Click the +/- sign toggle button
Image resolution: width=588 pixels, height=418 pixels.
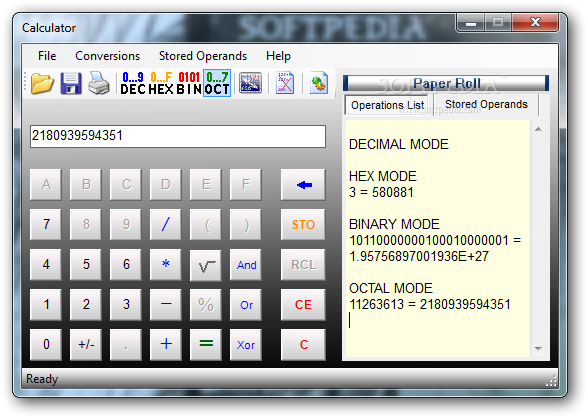click(86, 345)
